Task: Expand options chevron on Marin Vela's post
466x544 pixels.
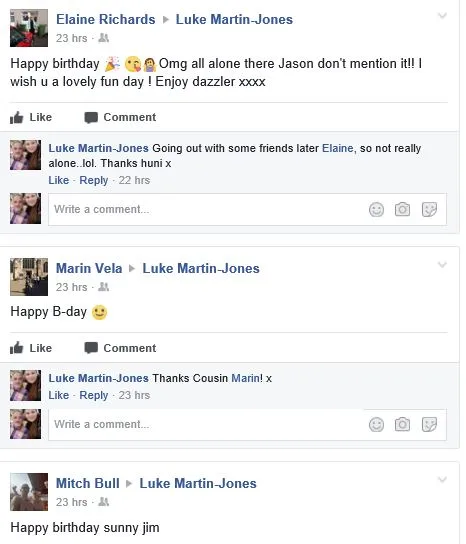Action: (x=442, y=265)
